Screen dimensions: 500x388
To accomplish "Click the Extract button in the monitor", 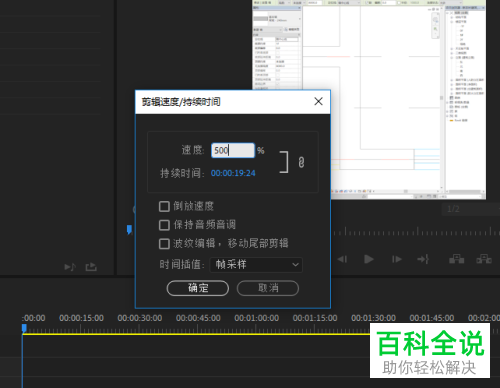I will 484,259.
